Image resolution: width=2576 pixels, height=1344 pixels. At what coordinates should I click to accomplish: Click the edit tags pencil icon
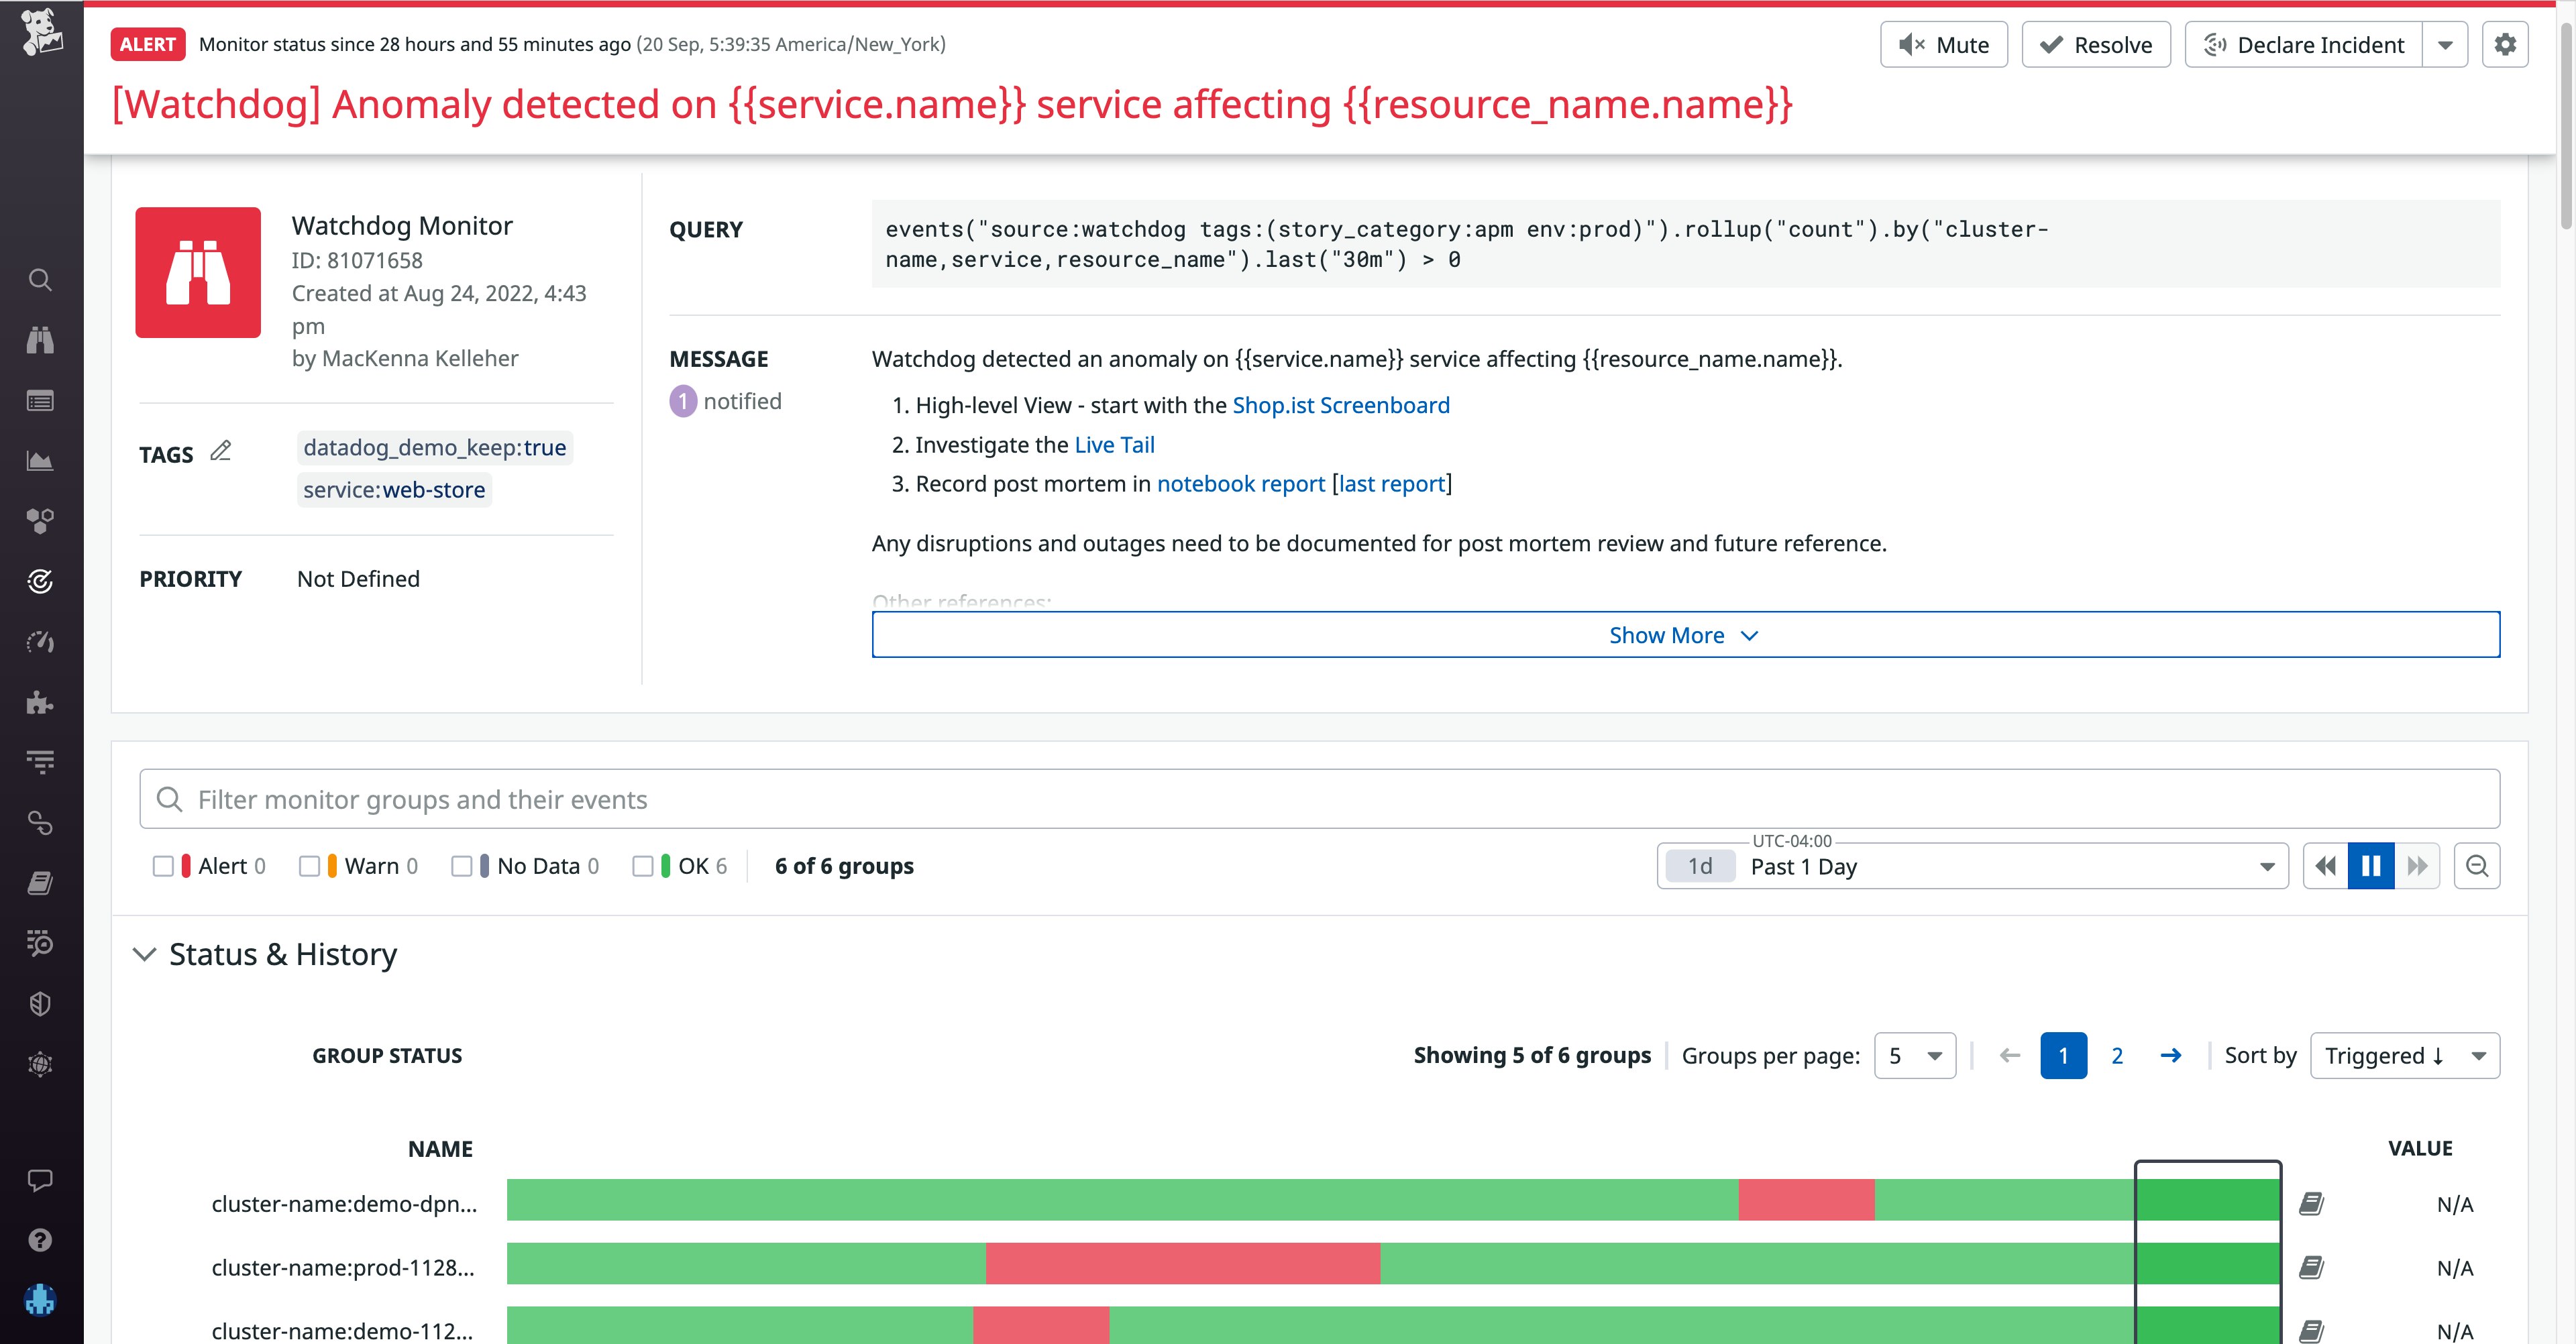pos(221,452)
